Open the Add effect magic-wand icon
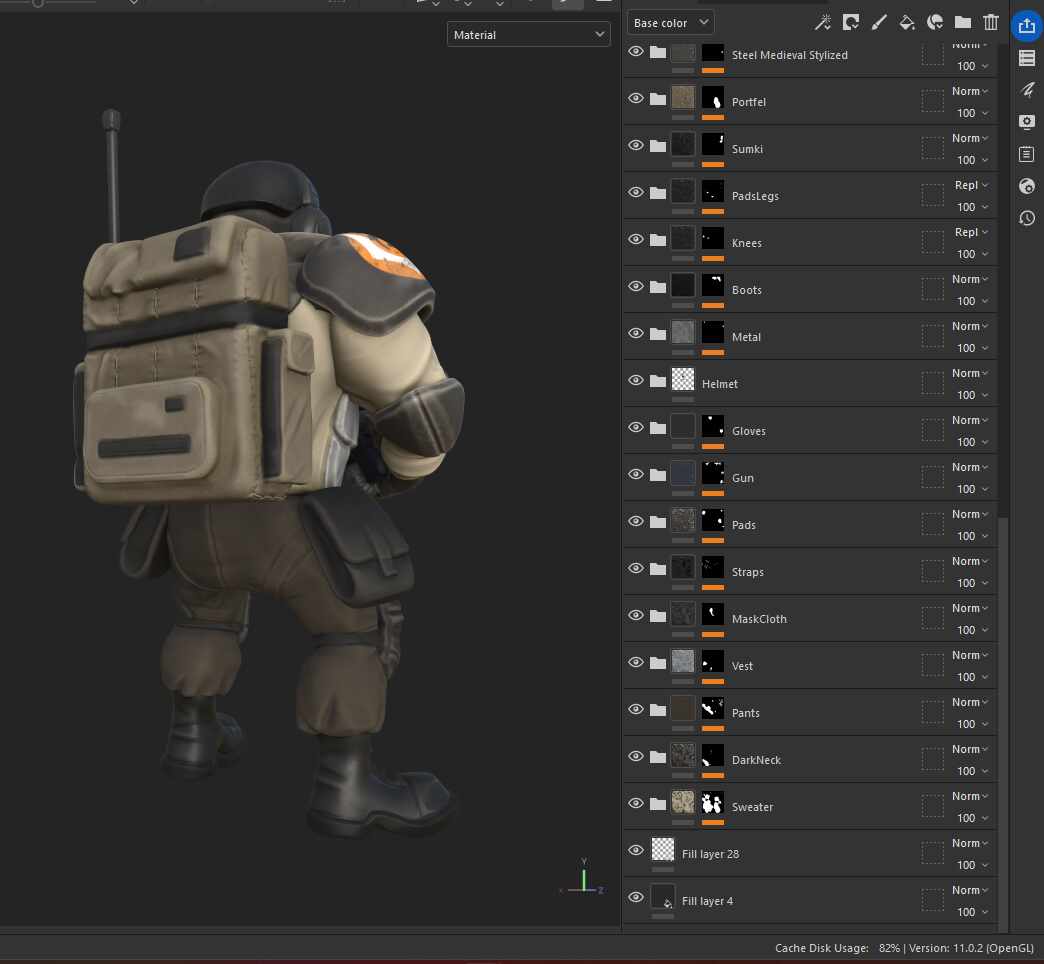1044x964 pixels. 823,22
